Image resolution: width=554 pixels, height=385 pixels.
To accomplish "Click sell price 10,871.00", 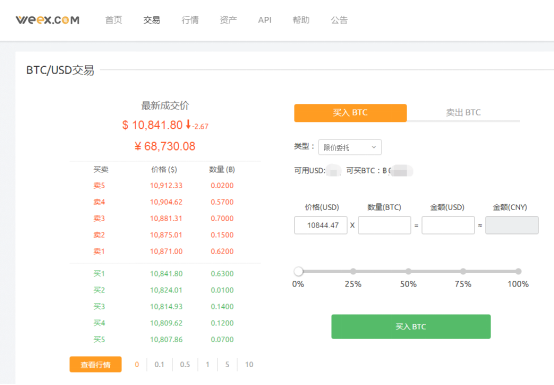I will click(166, 251).
